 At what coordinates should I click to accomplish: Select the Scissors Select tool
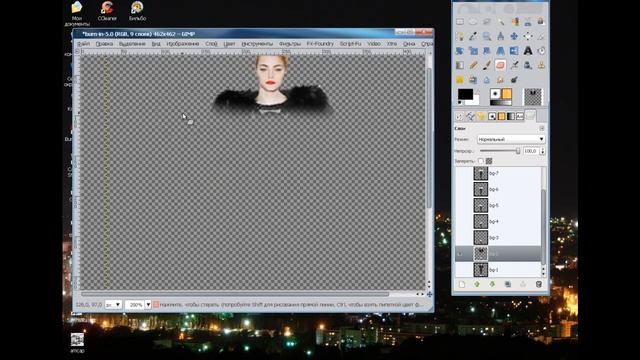coord(528,22)
